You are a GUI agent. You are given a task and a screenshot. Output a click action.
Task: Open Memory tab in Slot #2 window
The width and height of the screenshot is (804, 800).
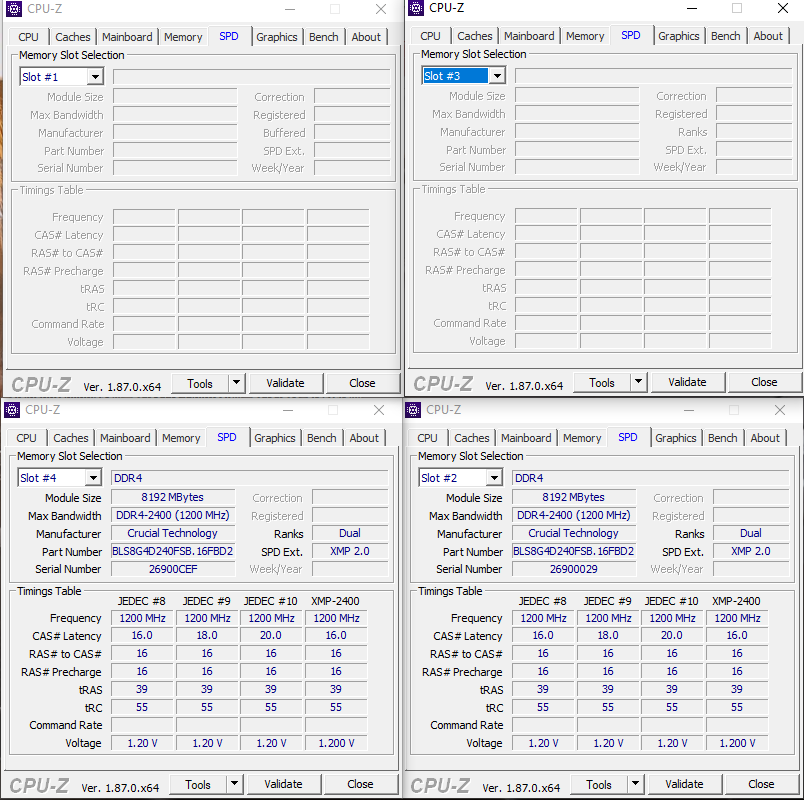point(582,438)
